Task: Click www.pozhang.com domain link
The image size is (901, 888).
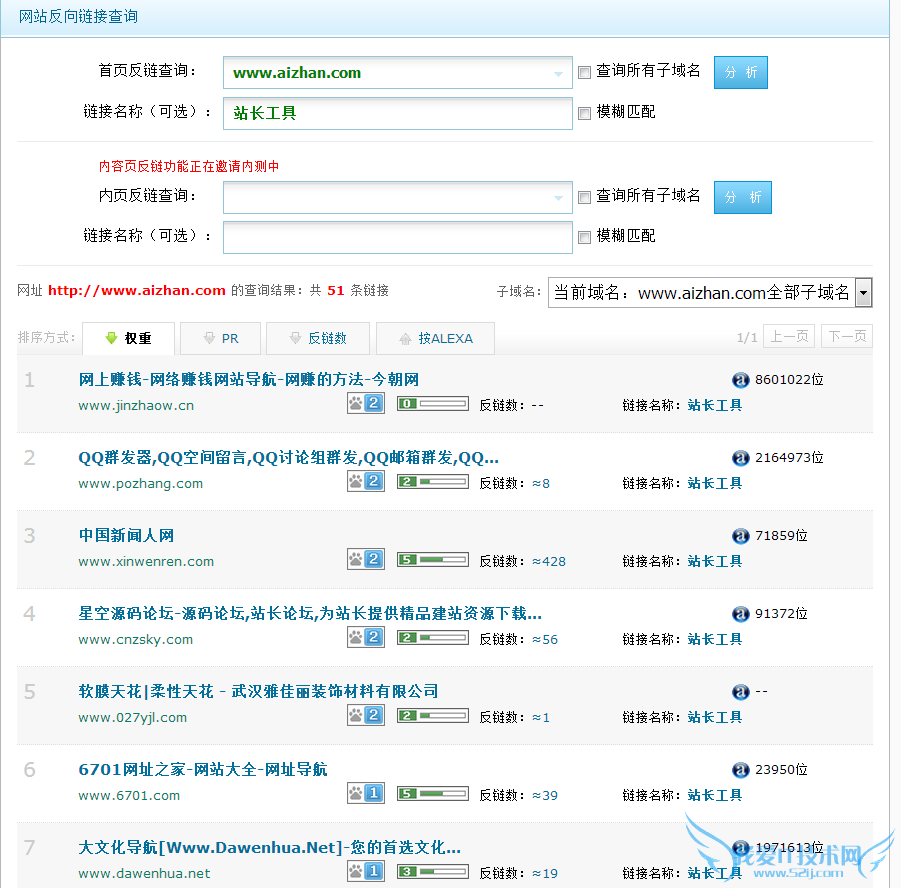Action: tap(141, 484)
